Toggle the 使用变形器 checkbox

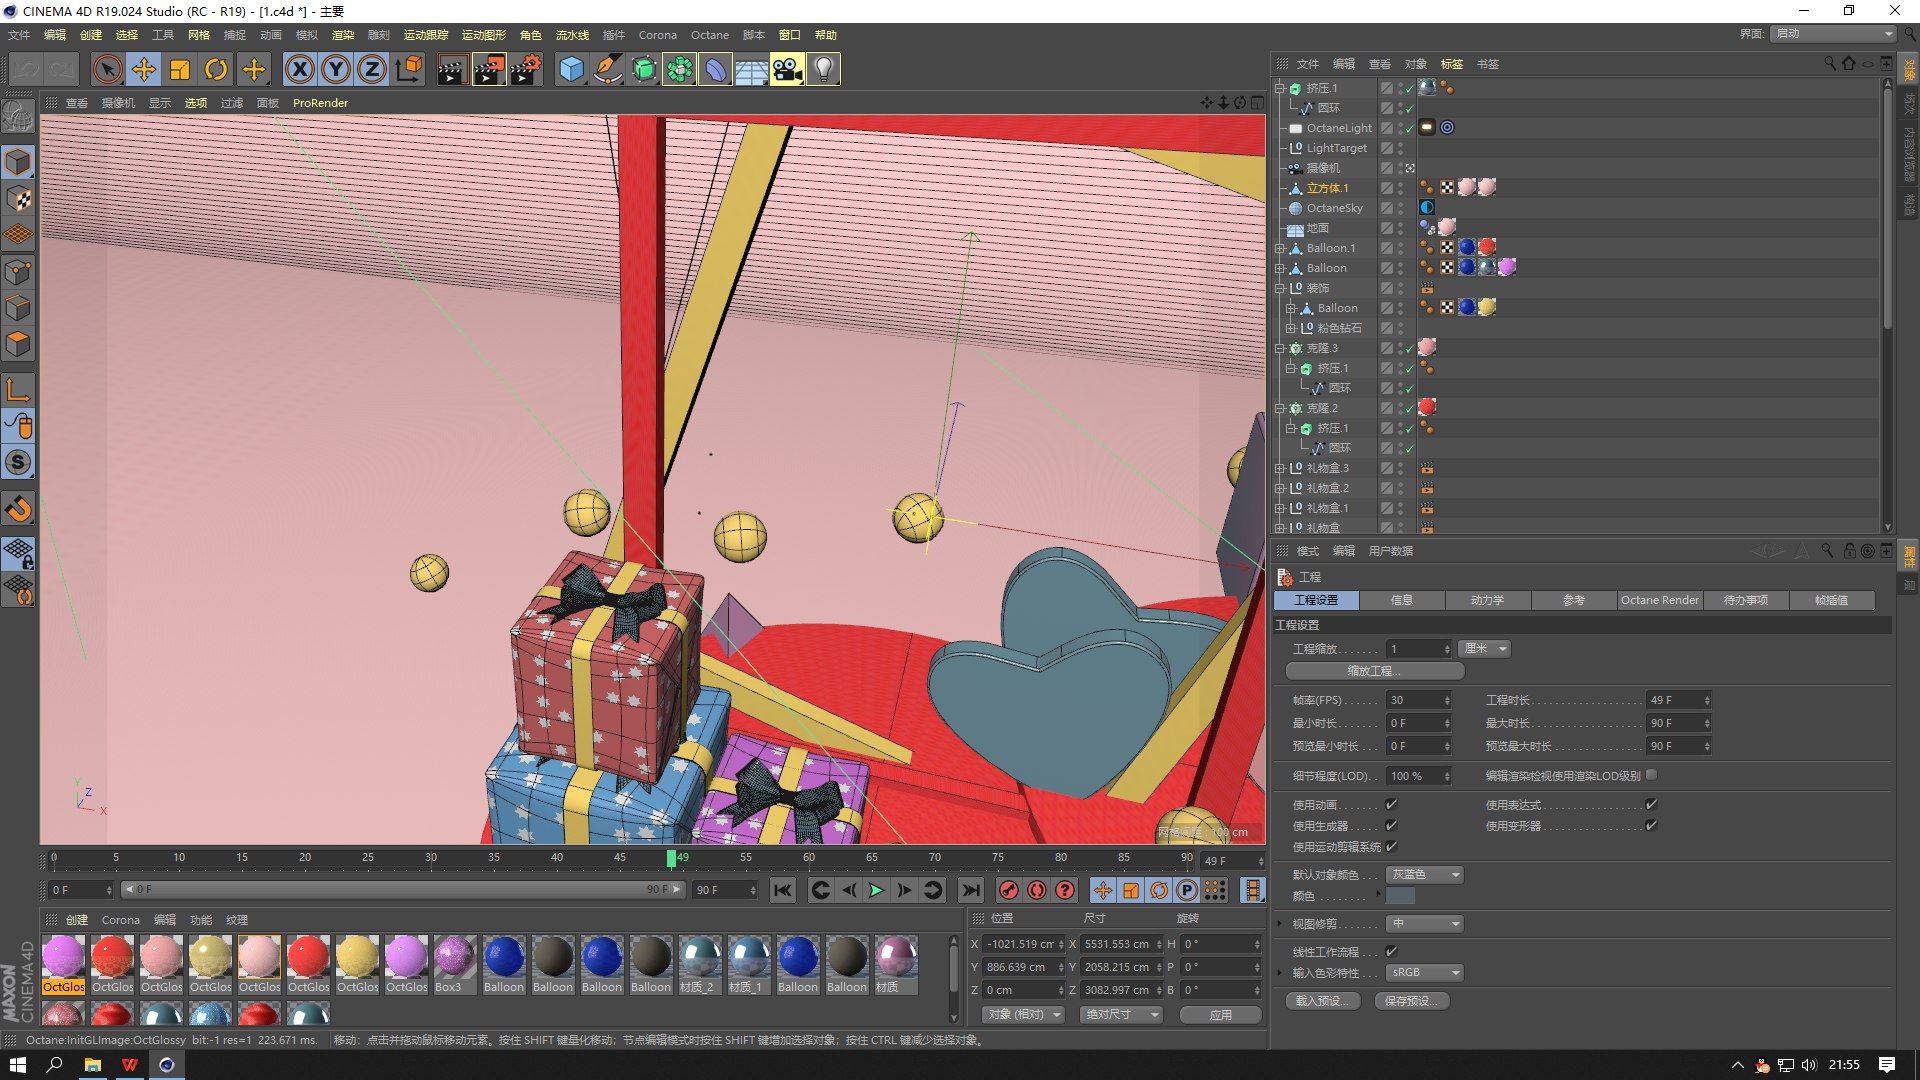coord(1651,825)
